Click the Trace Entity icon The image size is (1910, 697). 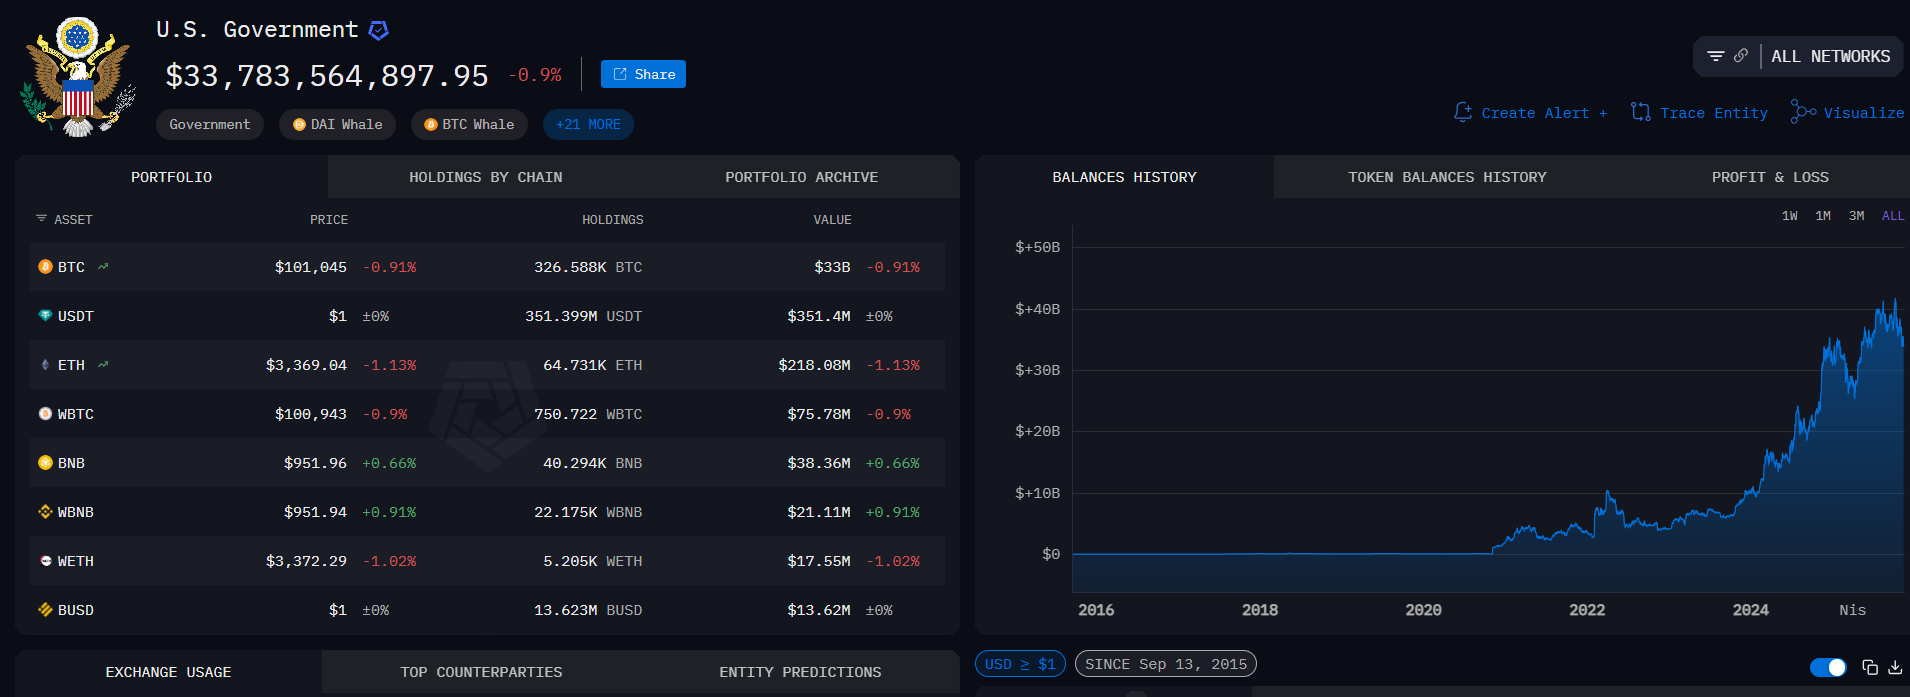tap(1640, 112)
